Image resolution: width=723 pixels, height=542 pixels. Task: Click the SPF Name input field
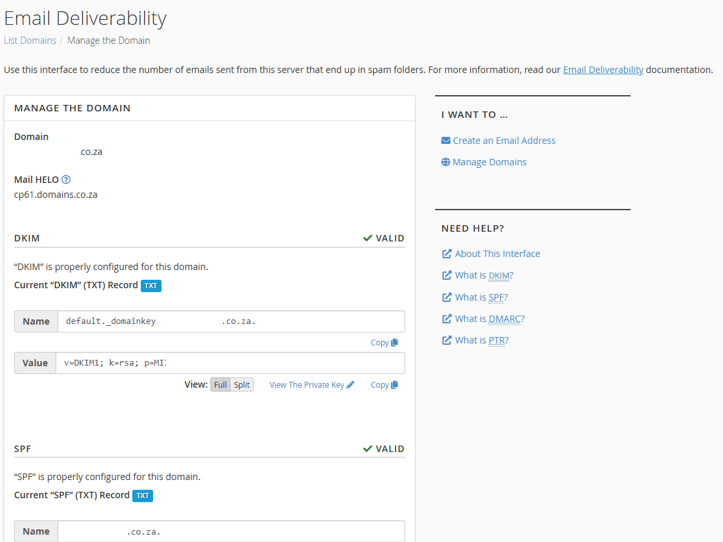coord(230,531)
